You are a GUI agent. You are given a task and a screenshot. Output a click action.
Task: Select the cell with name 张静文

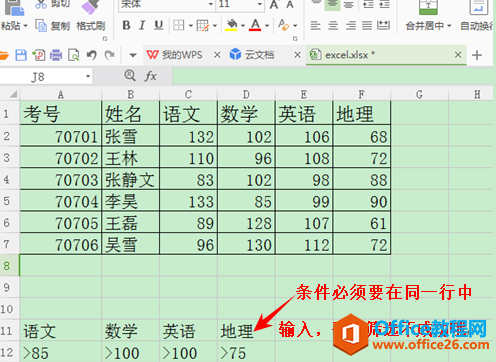pos(131,179)
